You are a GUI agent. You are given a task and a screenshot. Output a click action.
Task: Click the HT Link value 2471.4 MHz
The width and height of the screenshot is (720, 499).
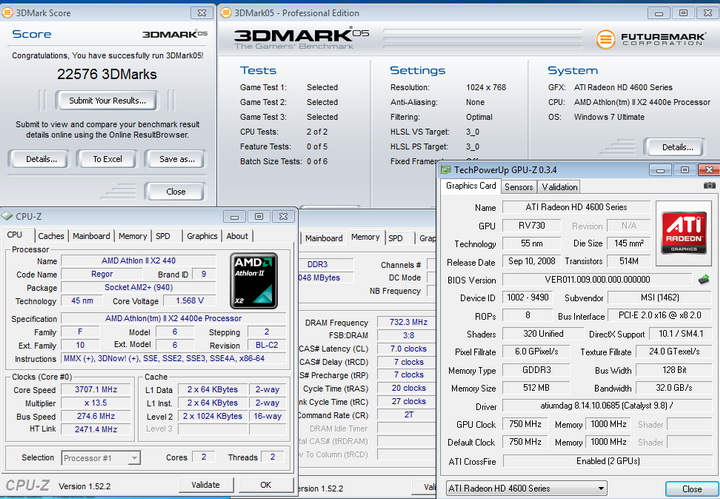pos(96,430)
